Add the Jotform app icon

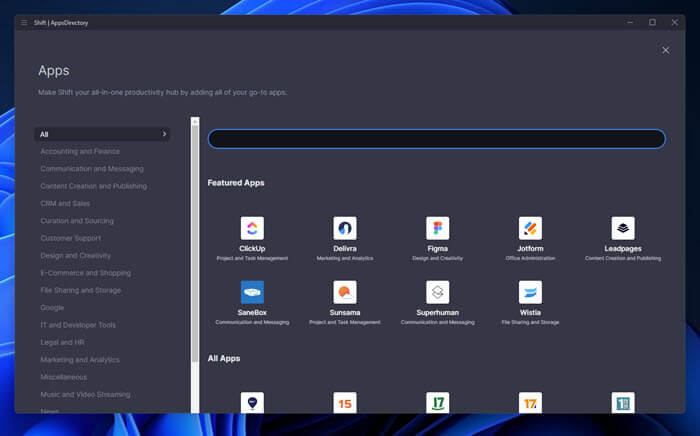click(x=530, y=228)
